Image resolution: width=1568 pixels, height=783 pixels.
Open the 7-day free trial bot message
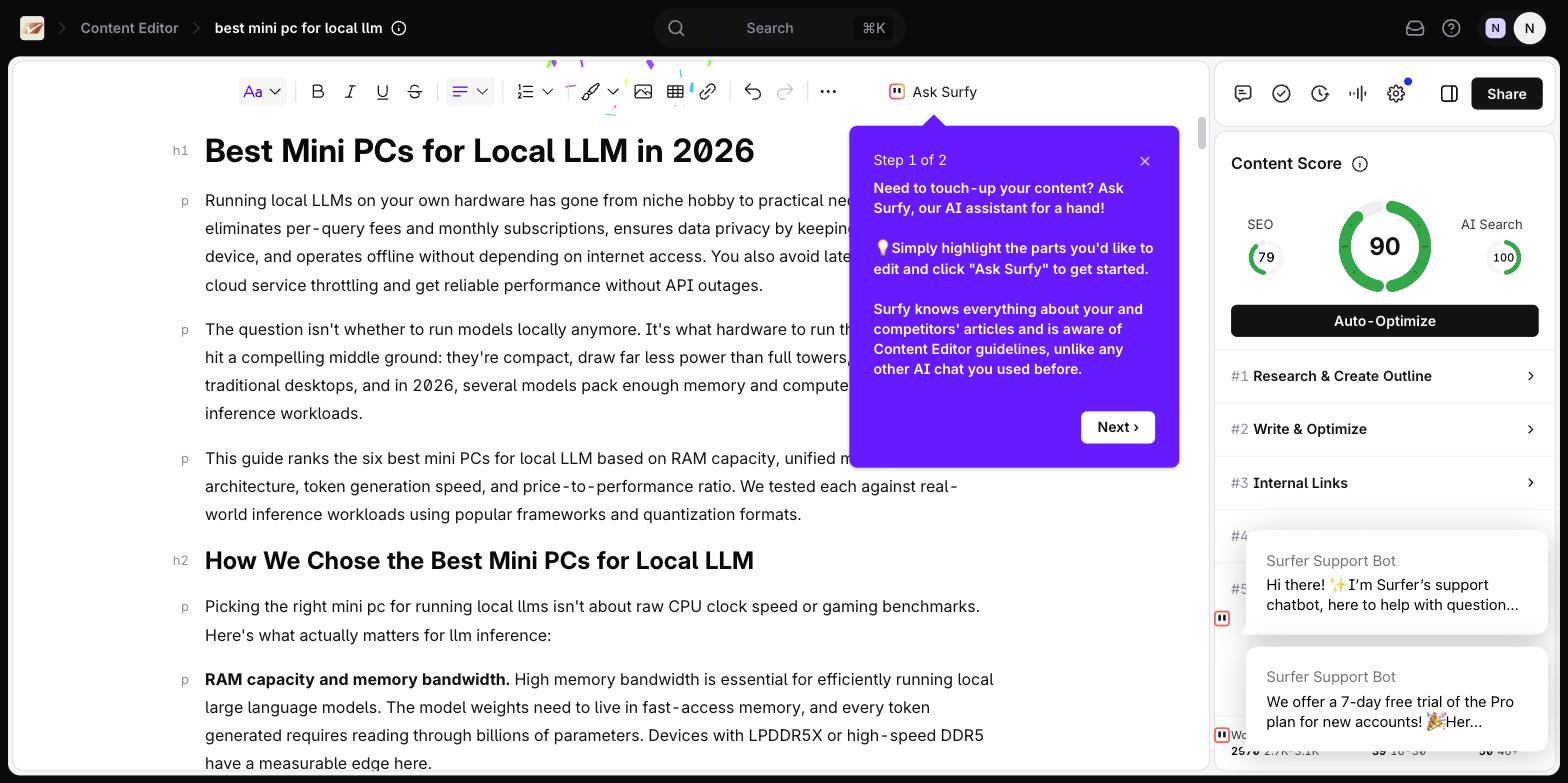(x=1396, y=700)
